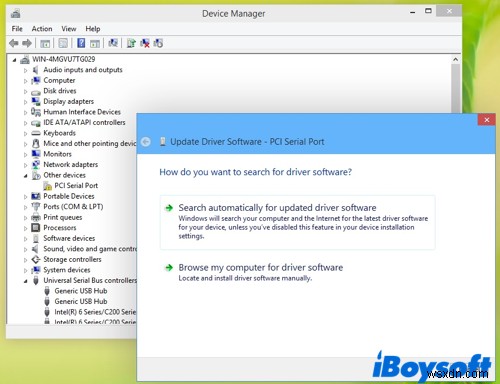The image size is (500, 384).
Task: Click the scroll up arrow in device tree
Action: (456, 60)
